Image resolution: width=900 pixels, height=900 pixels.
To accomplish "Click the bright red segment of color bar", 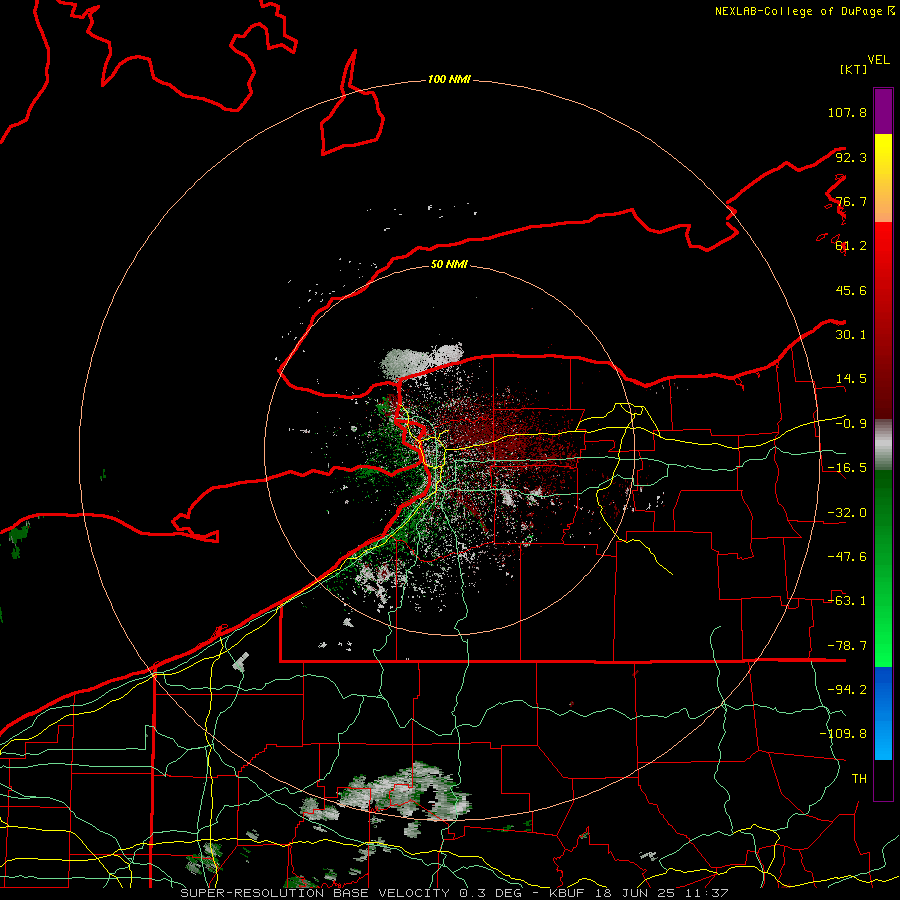I will coord(883,253).
